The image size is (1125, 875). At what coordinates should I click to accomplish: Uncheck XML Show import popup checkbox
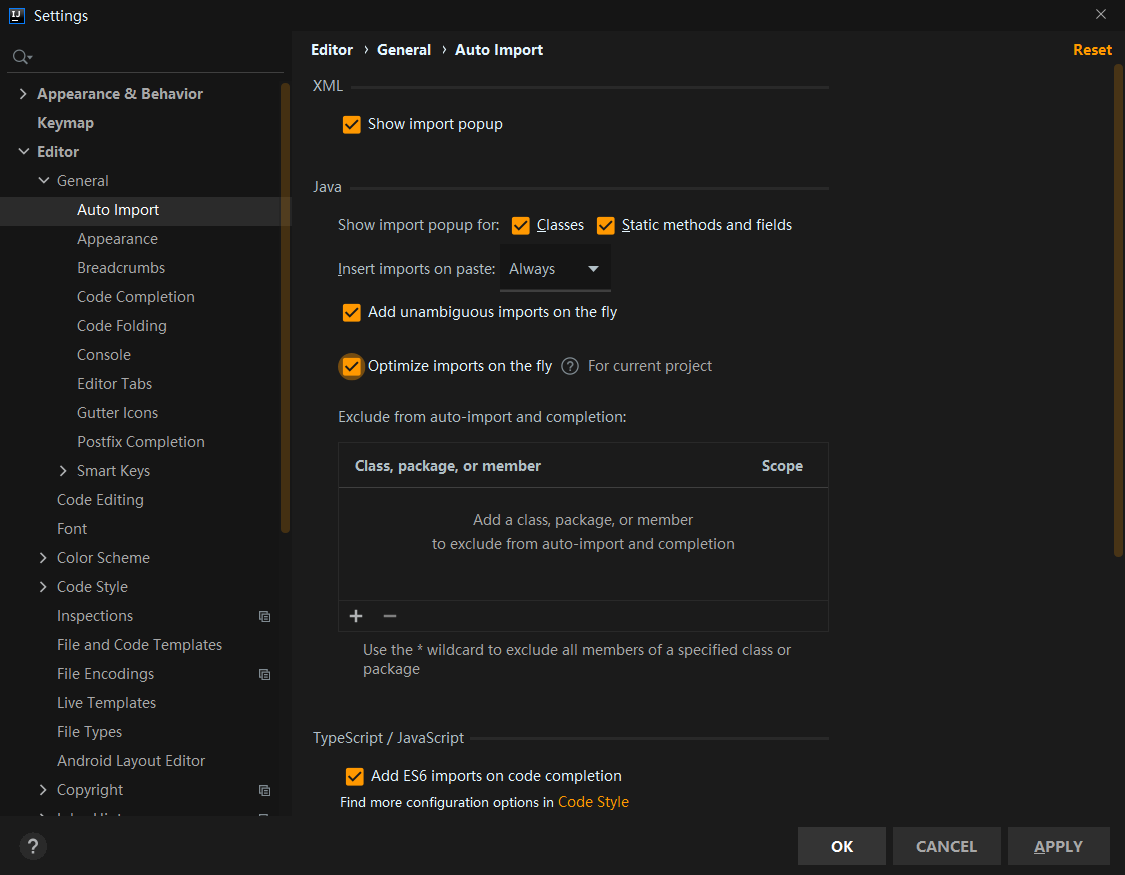coord(352,125)
